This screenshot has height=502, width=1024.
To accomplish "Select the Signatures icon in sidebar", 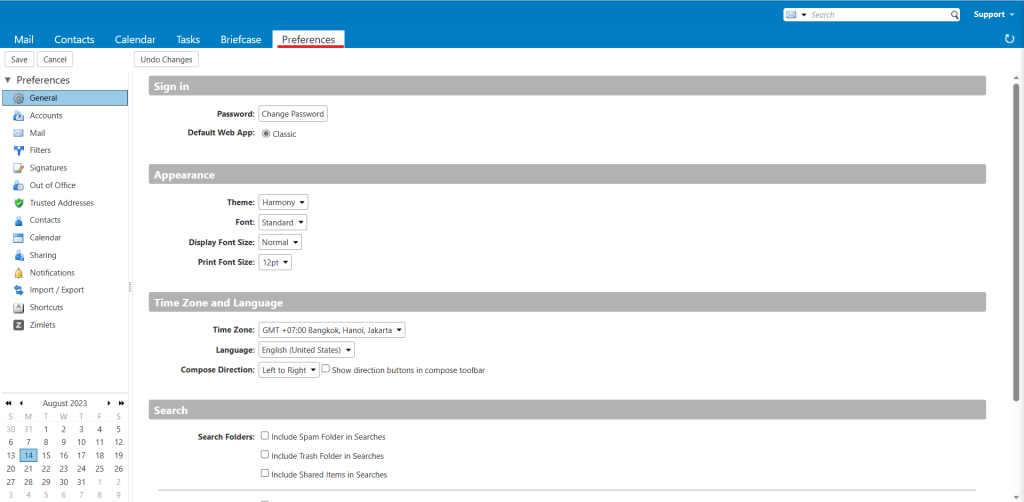I will [18, 168].
